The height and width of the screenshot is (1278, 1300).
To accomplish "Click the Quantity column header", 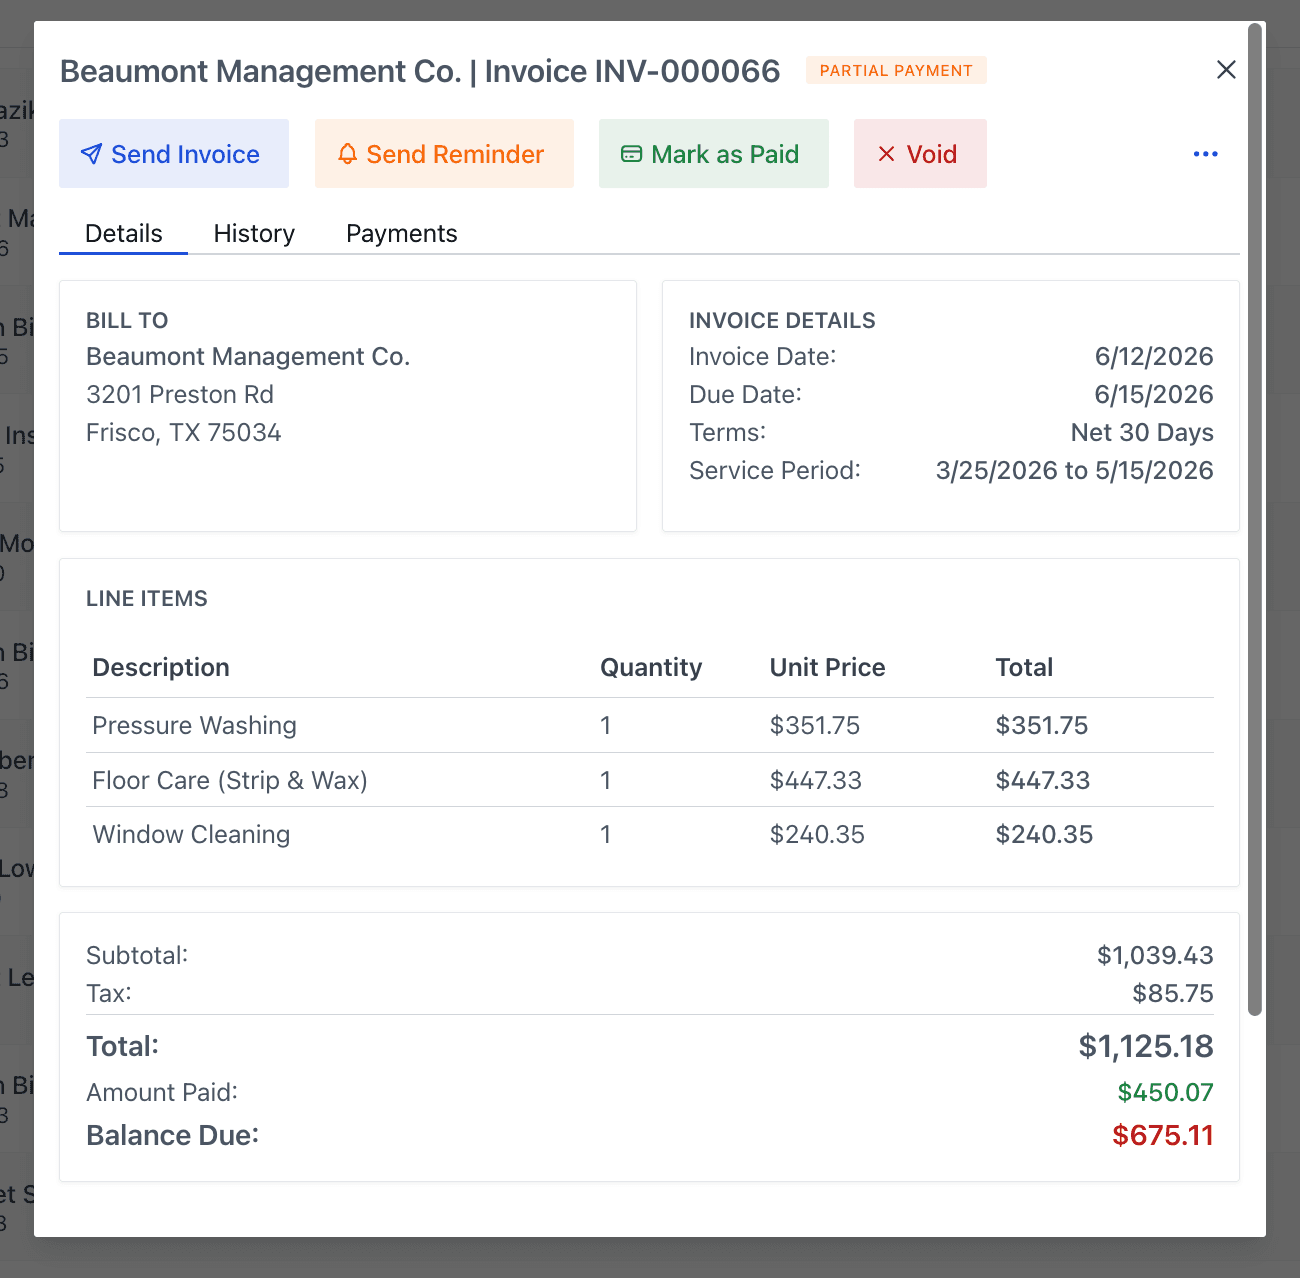I will (x=651, y=667).
